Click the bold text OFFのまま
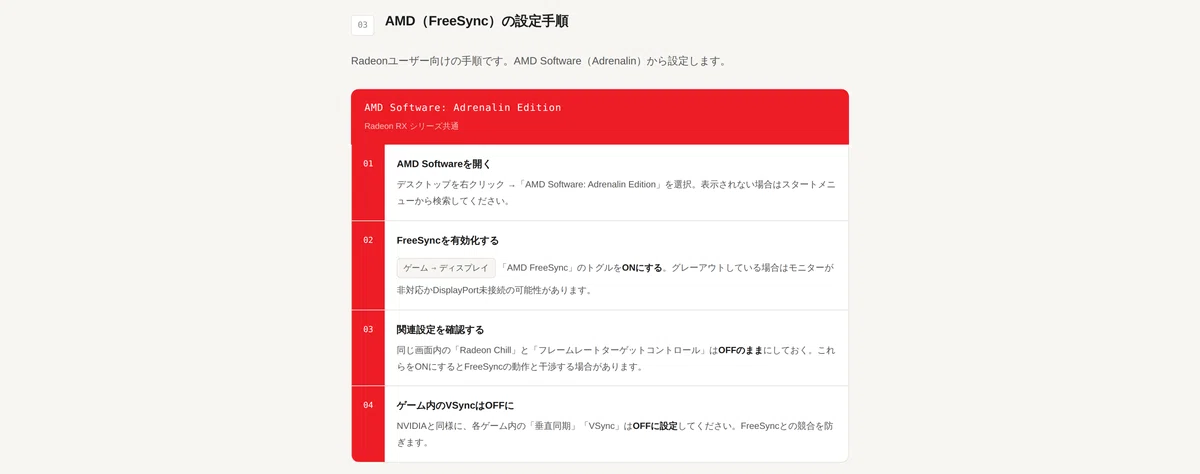This screenshot has width=1200, height=474. [x=741, y=351]
